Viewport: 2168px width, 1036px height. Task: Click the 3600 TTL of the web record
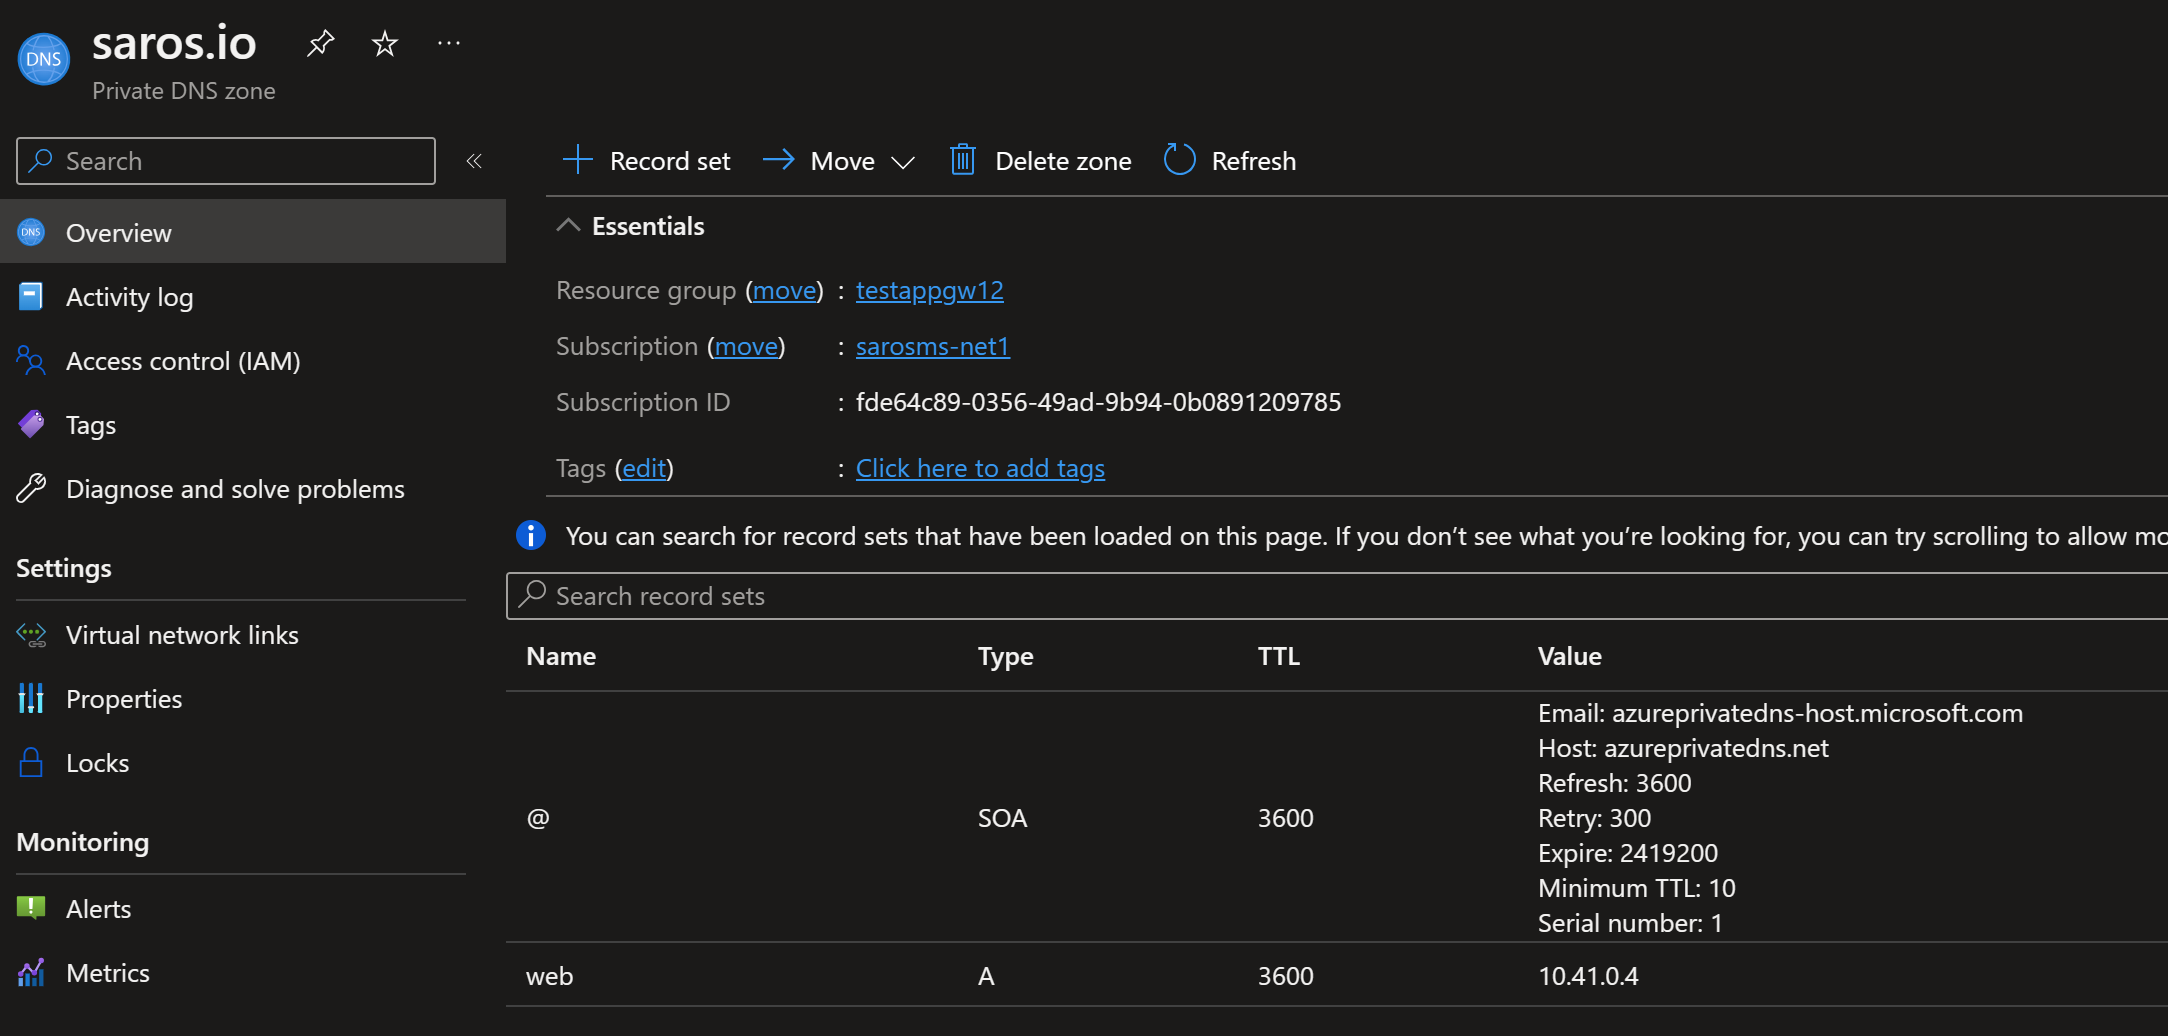tap(1286, 976)
